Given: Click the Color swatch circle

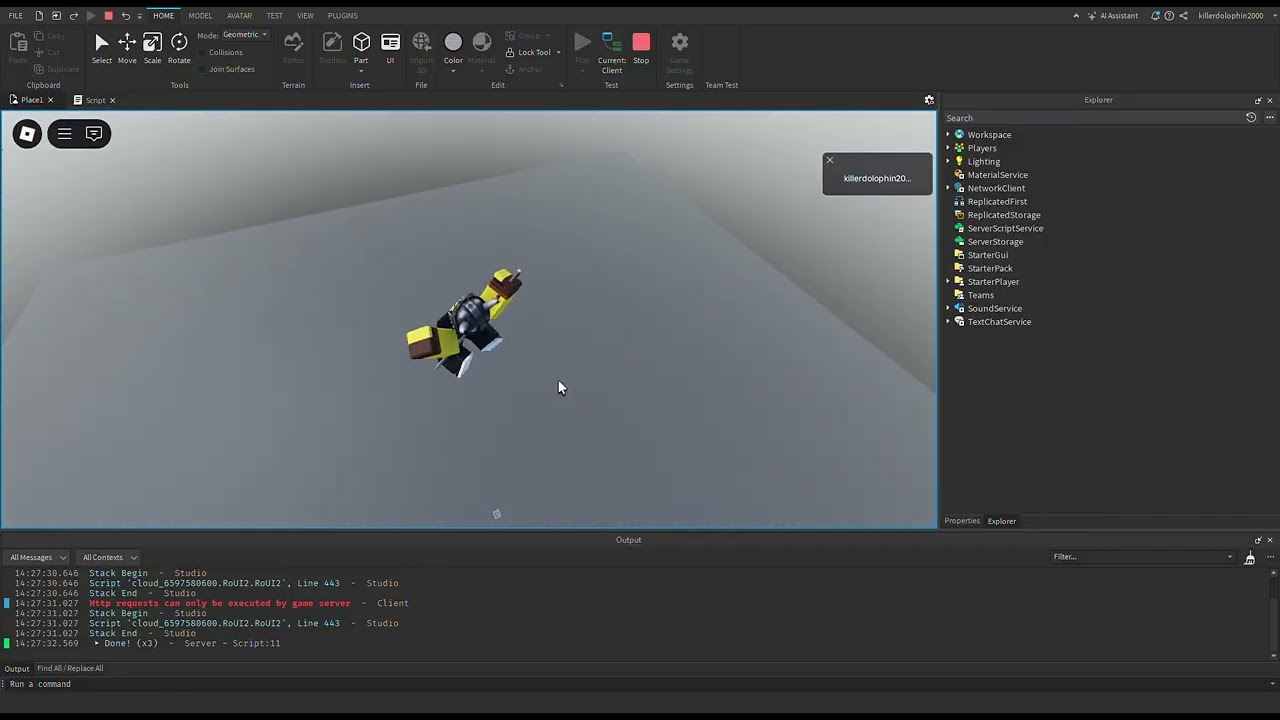Looking at the screenshot, I should point(453,42).
